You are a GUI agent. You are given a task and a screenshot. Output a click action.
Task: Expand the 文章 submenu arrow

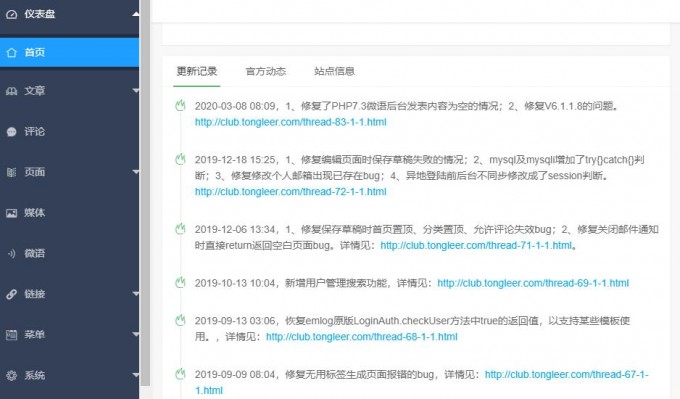click(x=136, y=91)
